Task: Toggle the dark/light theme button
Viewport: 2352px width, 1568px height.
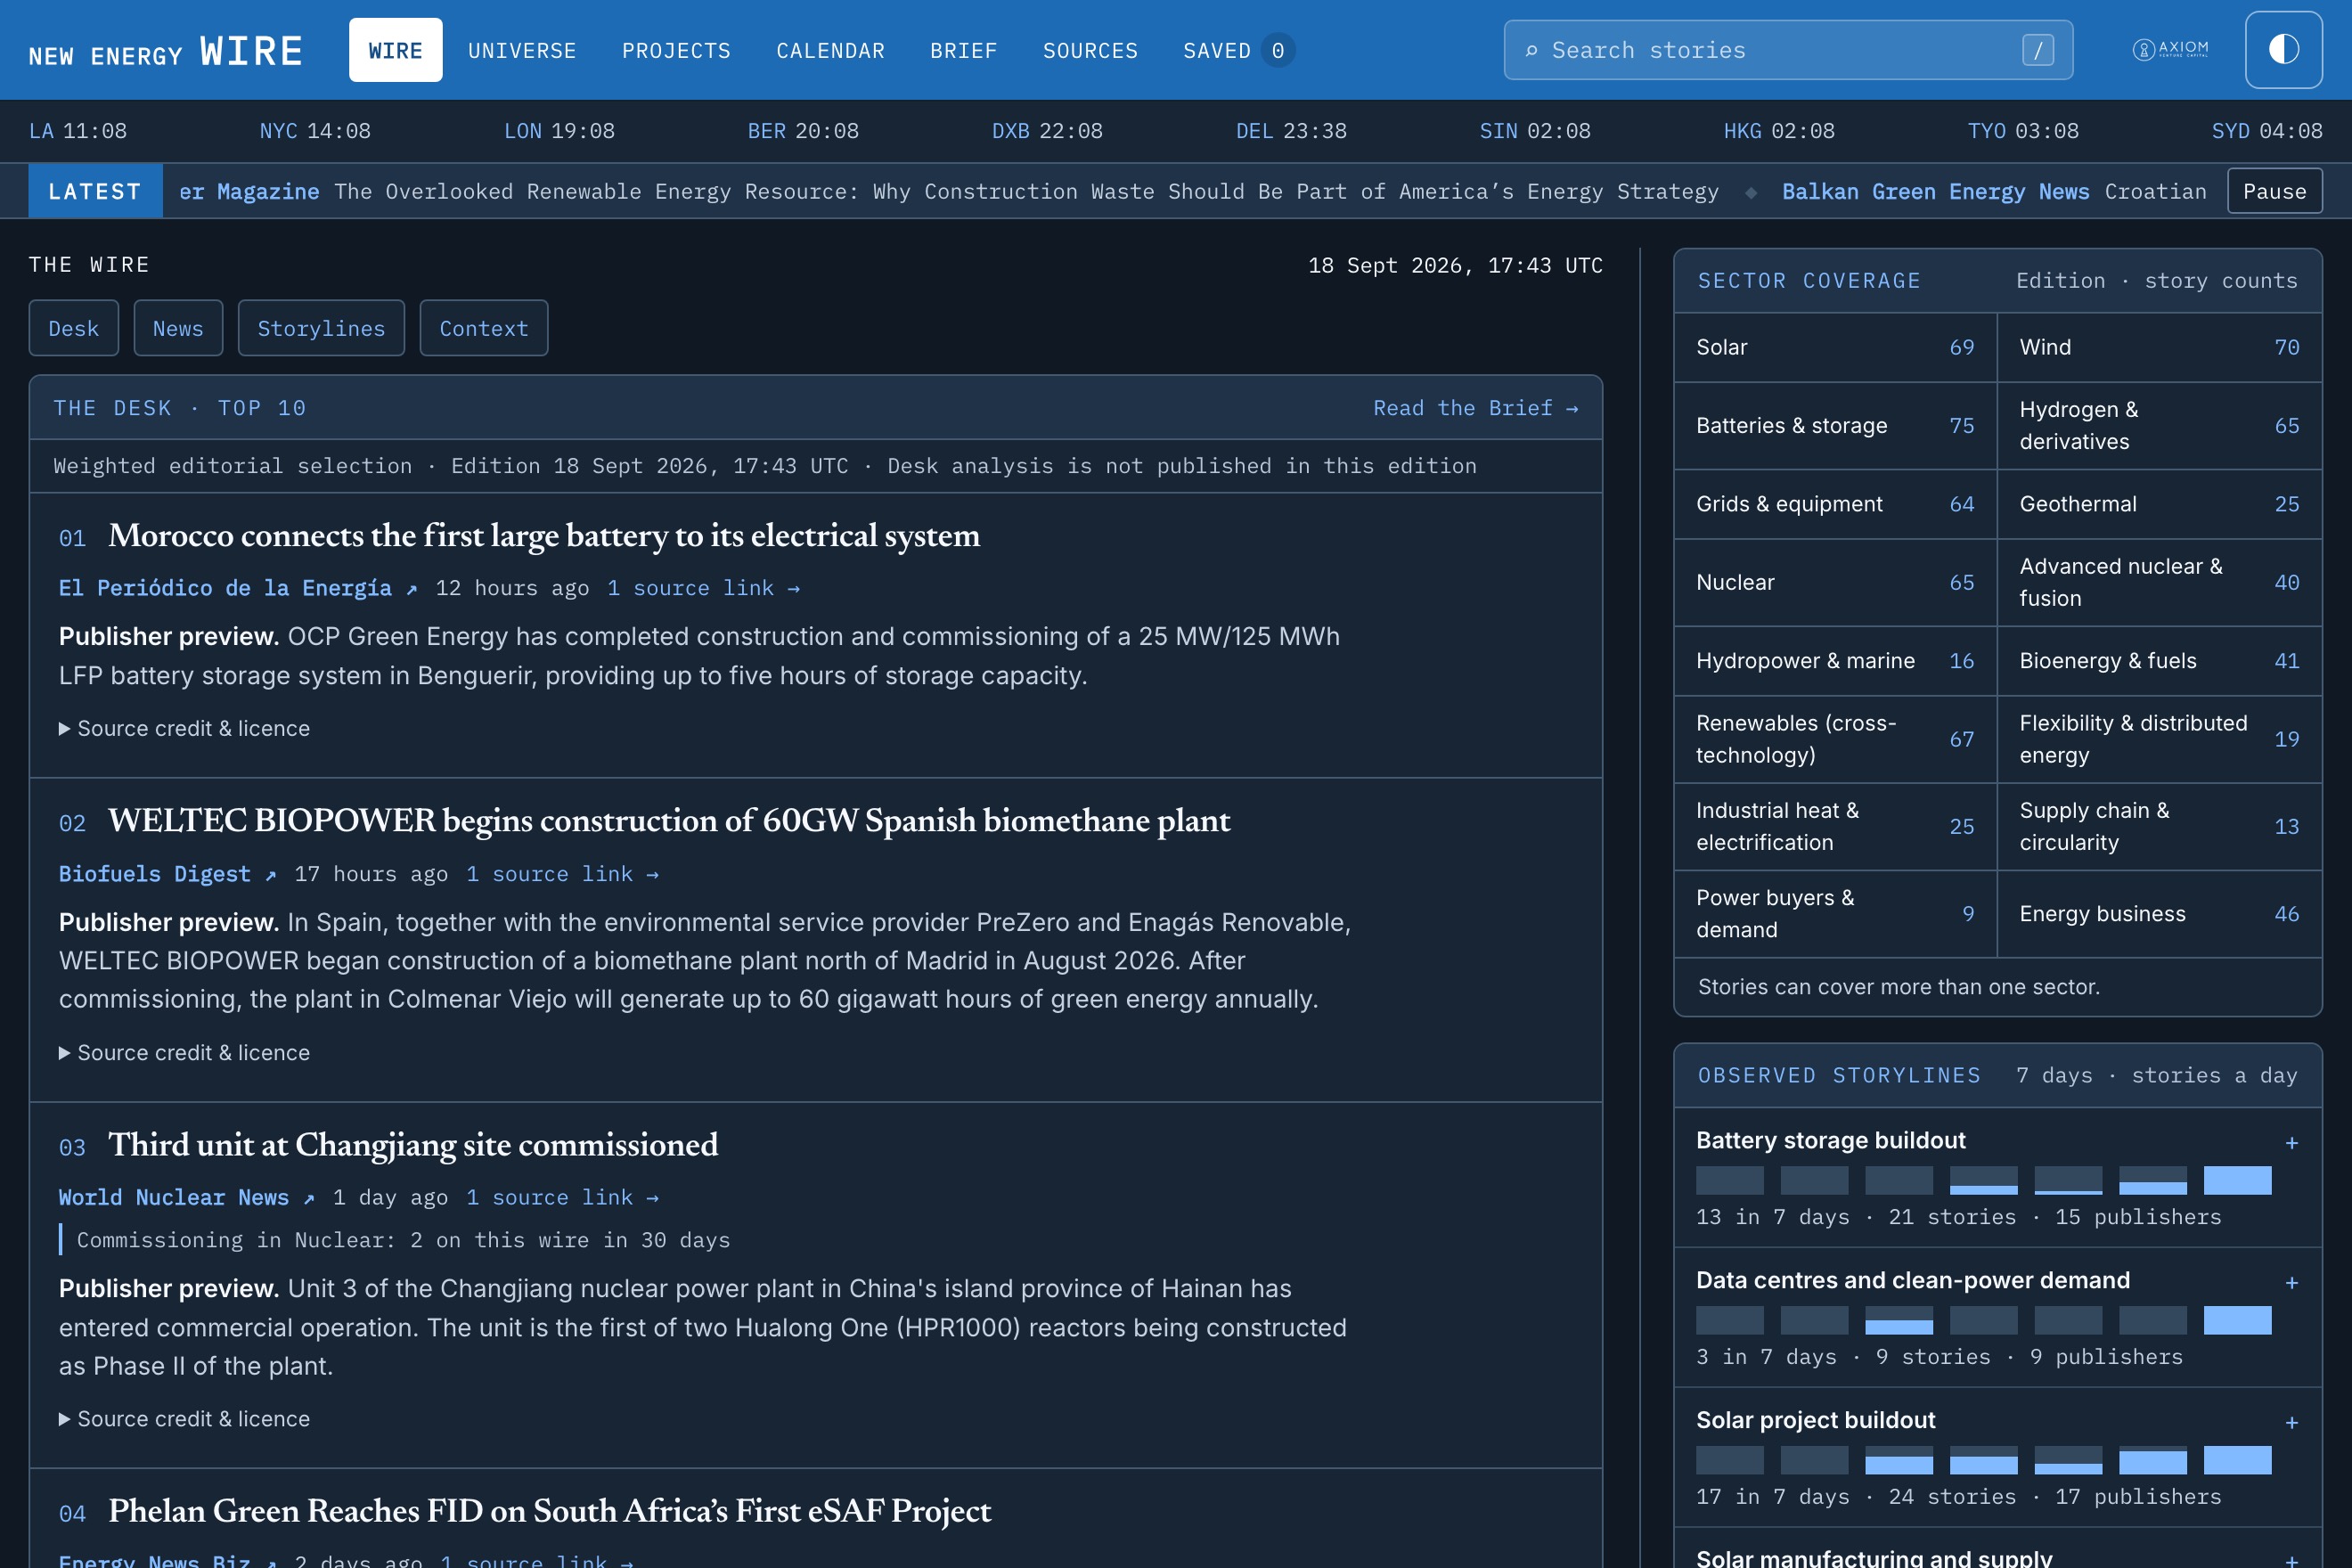Action: click(2283, 50)
